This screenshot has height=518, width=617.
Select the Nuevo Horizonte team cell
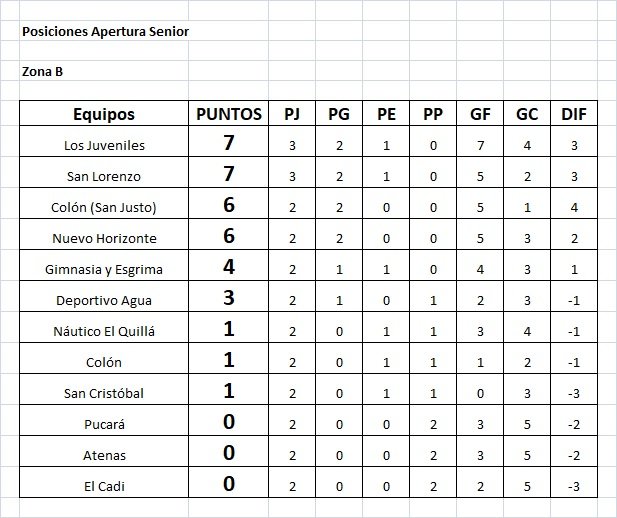[104, 235]
